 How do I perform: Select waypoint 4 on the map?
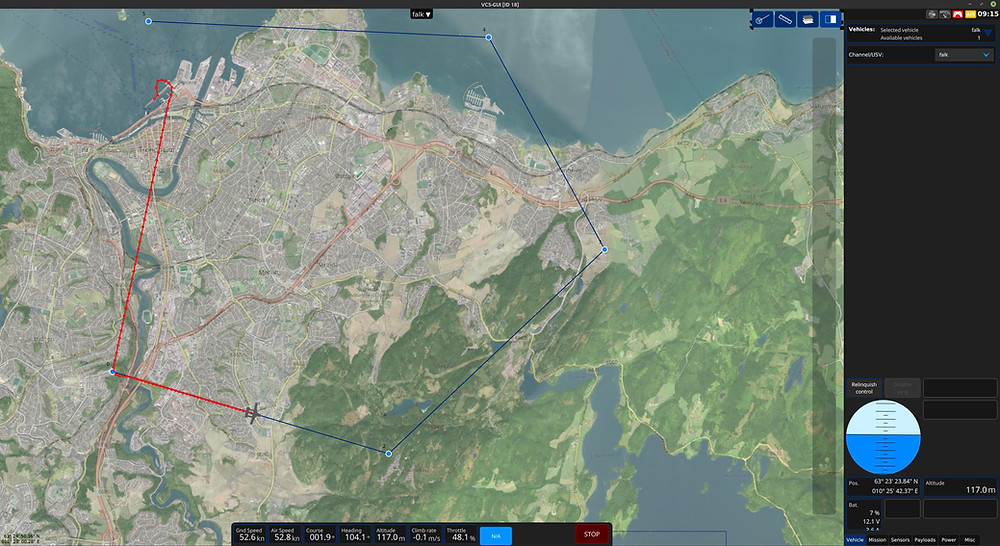489,38
